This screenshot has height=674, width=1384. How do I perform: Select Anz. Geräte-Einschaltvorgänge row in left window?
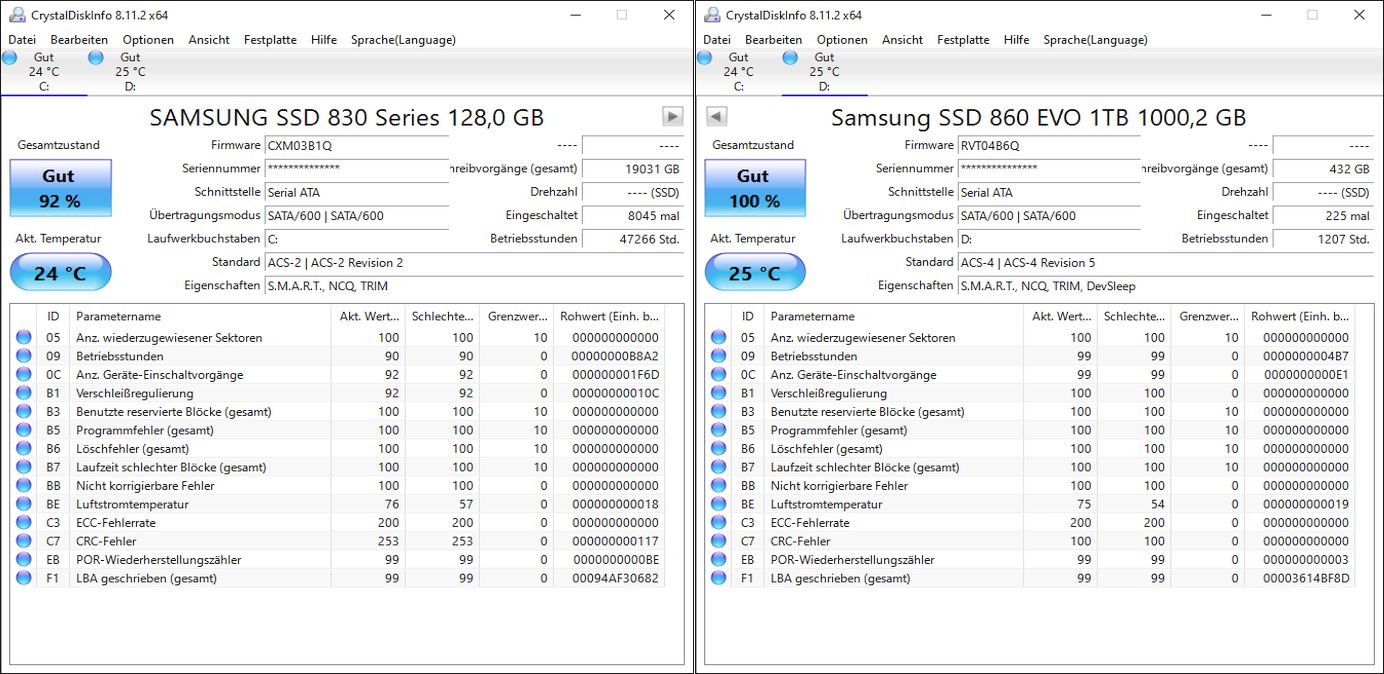coord(337,374)
